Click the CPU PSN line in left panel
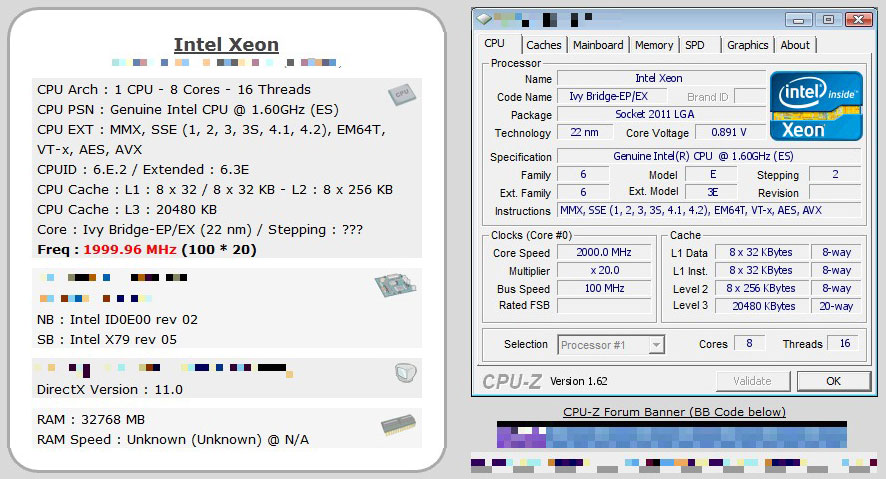Screen dimensions: 886x479 tap(188, 110)
